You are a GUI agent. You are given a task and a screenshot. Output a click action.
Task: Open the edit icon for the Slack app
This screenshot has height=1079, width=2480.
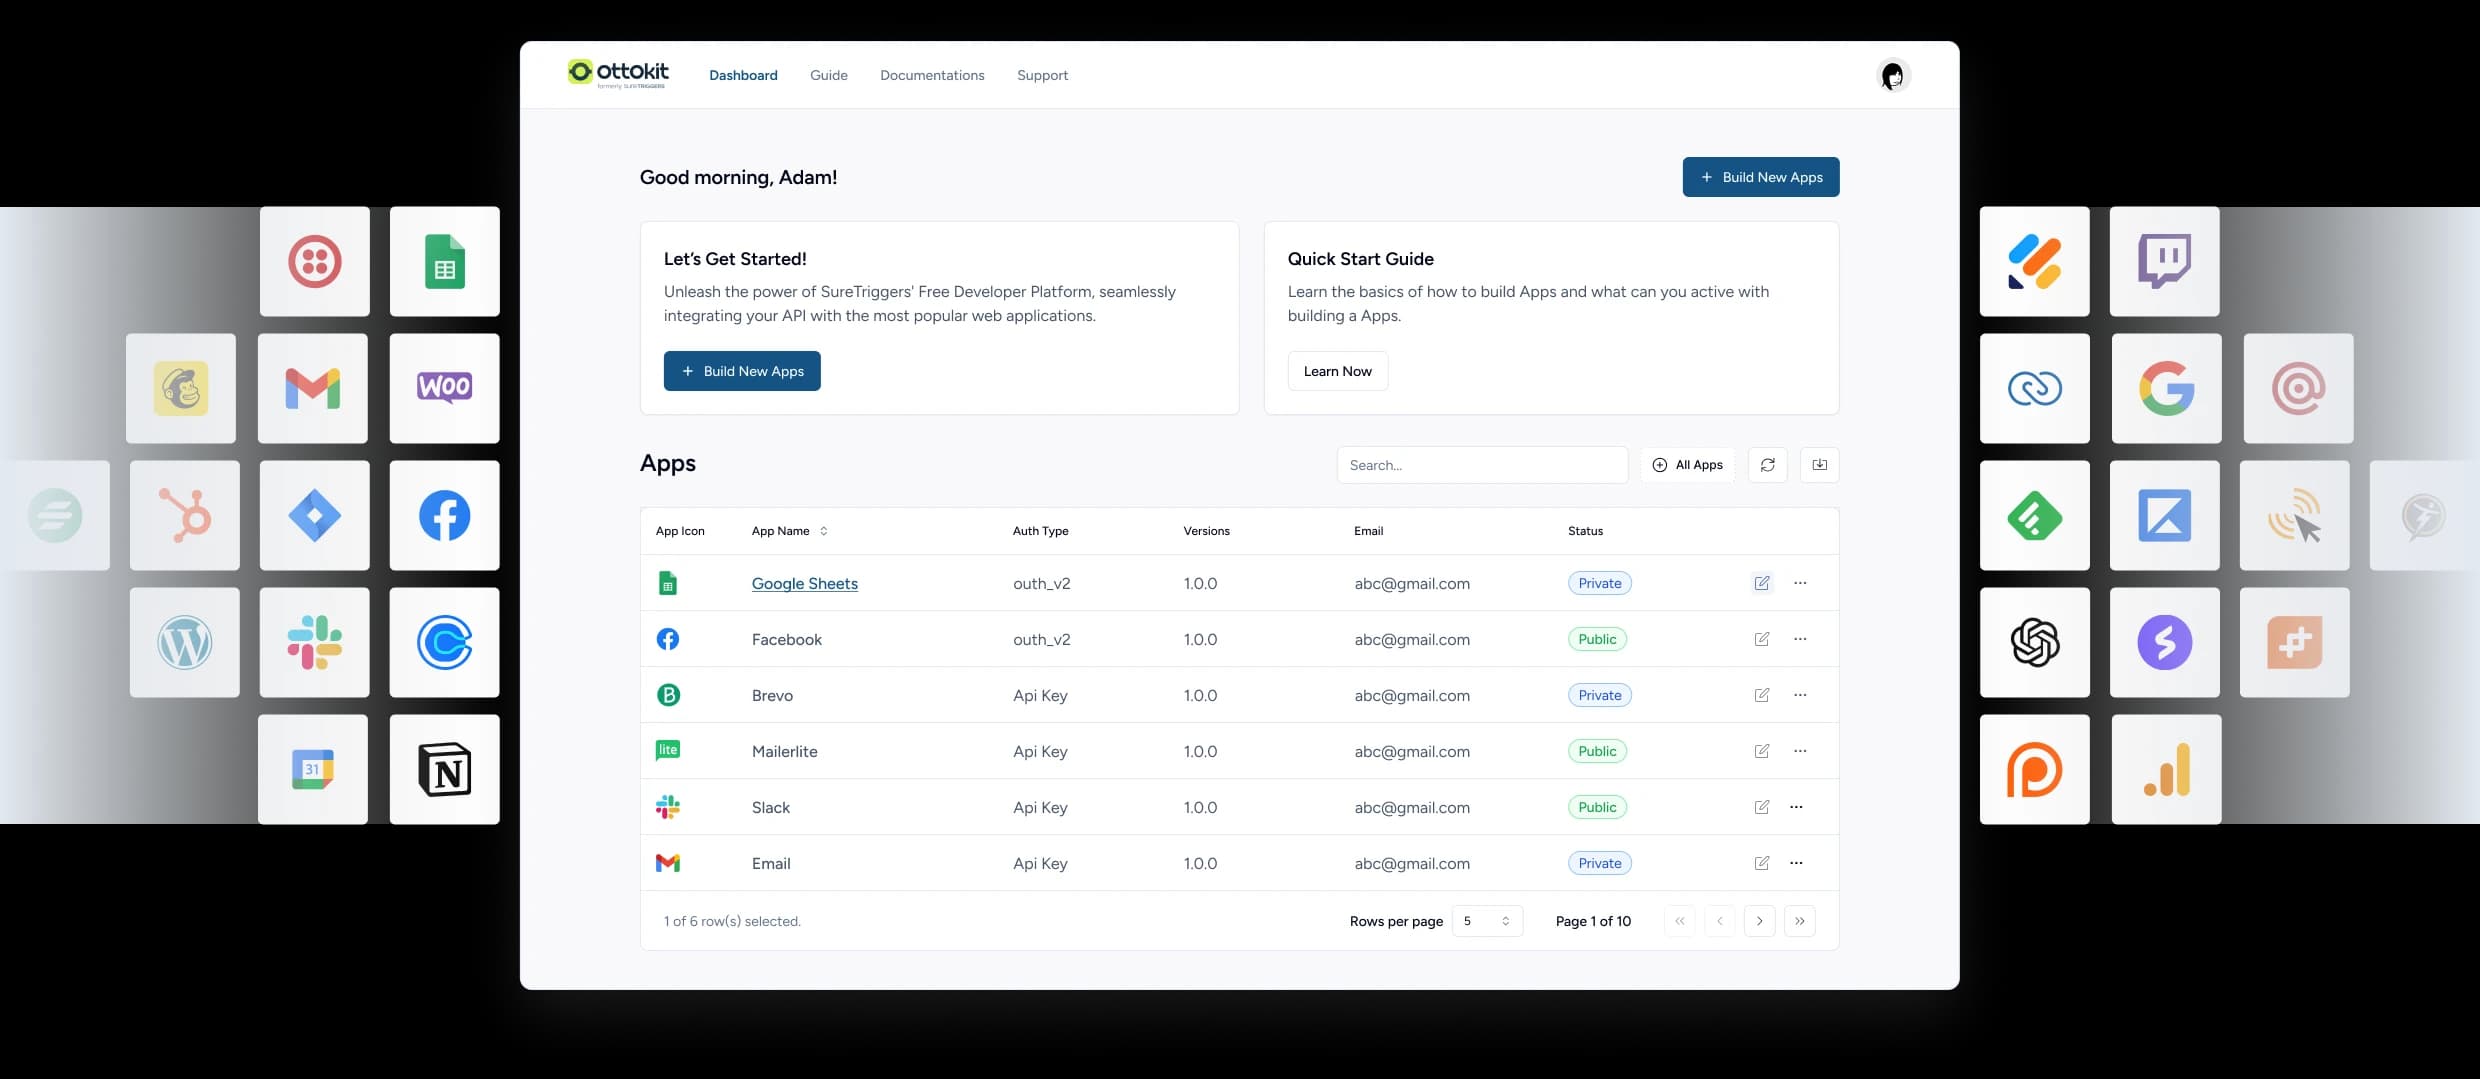coord(1762,807)
